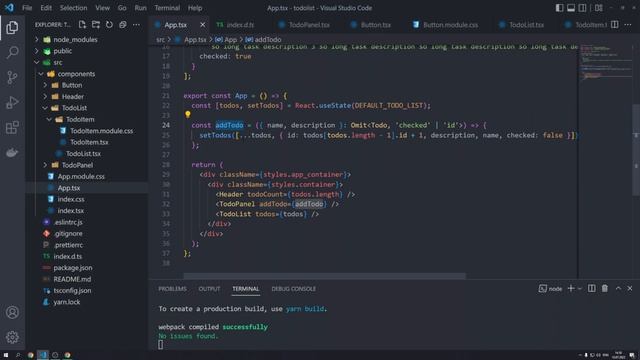
Task: Maximize the panel with up chevron
Action: tap(618, 289)
